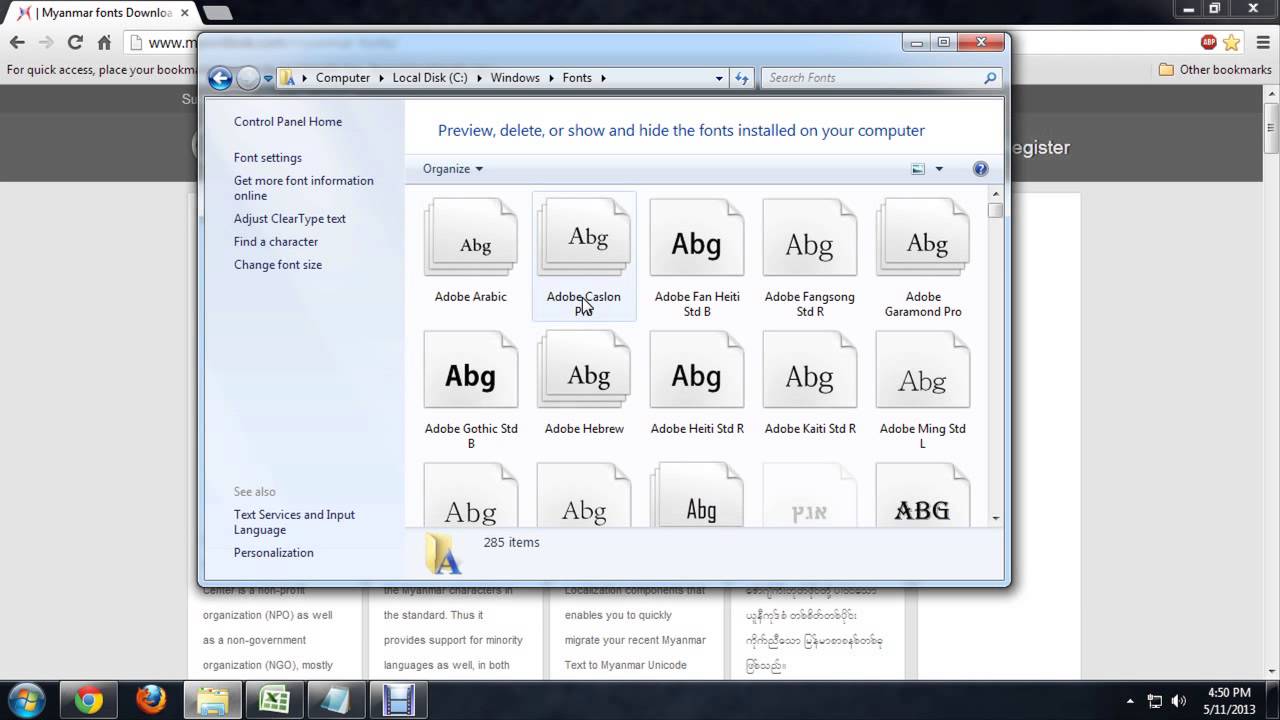Click the Search Fonts input box
Image resolution: width=1280 pixels, height=720 pixels.
(870, 78)
